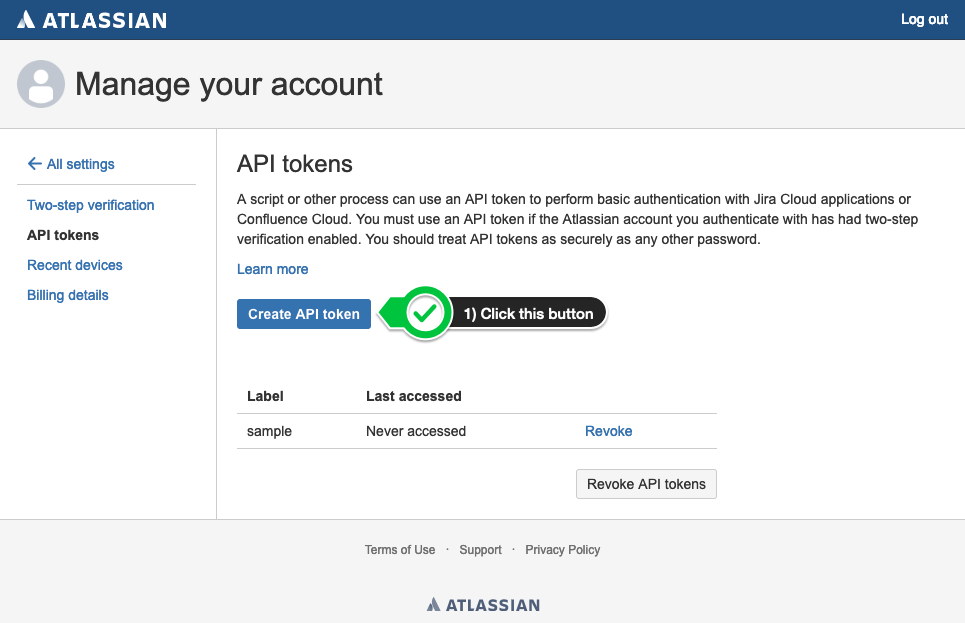Click the user avatar icon

tap(41, 84)
